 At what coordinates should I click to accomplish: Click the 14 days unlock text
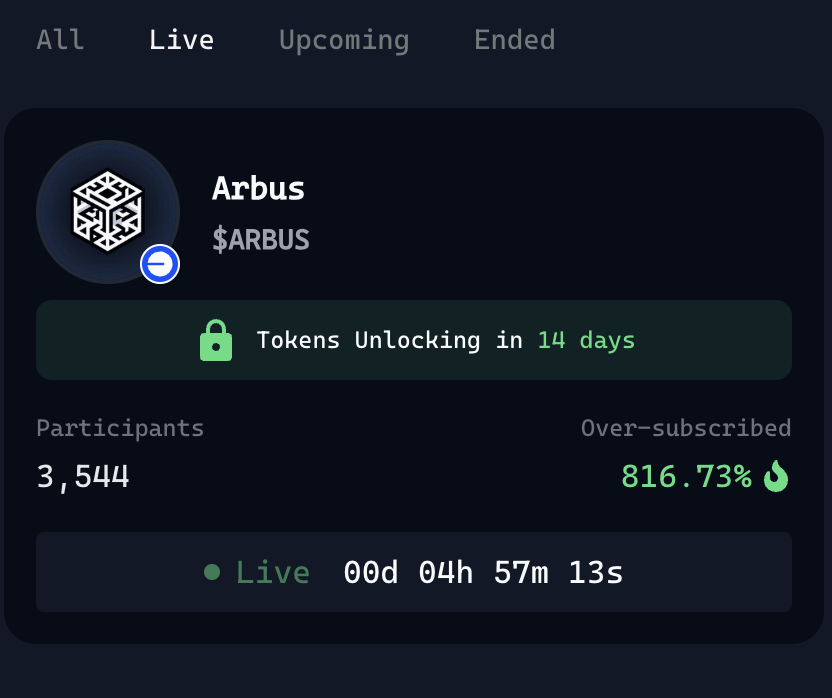point(586,340)
